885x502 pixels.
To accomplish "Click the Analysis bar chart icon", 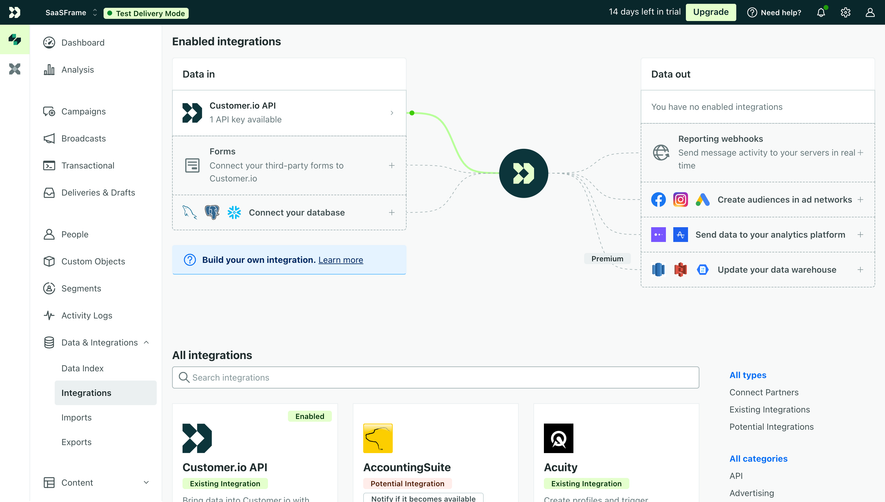I will 49,69.
